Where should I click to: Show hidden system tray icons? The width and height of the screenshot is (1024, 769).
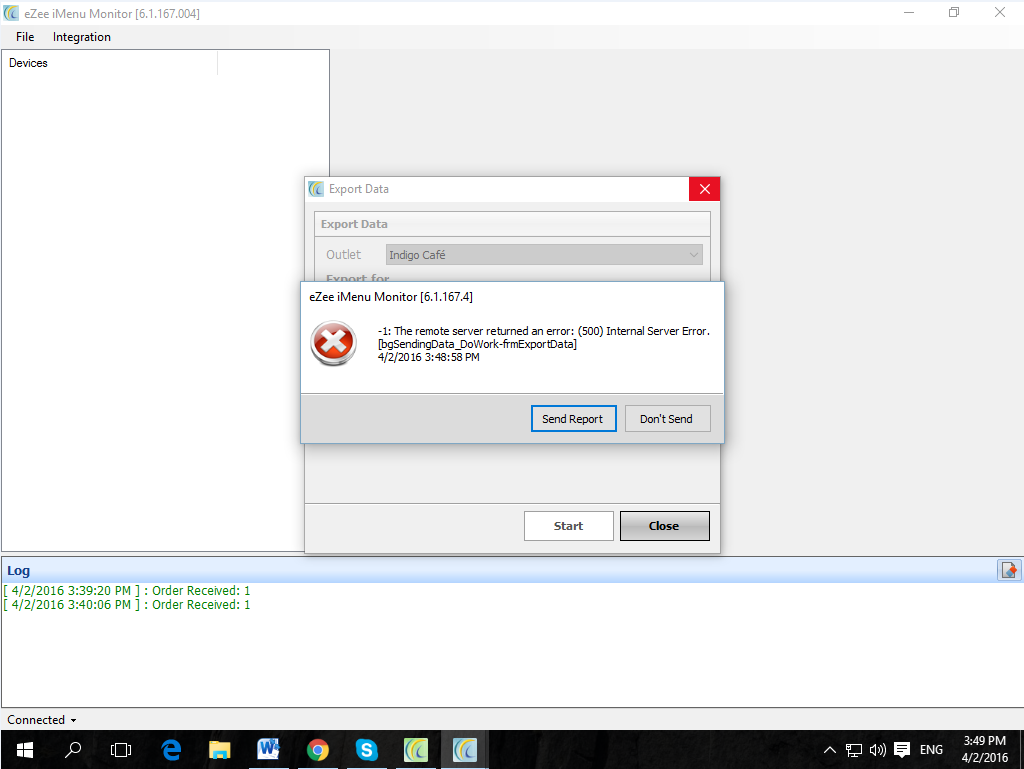click(829, 750)
